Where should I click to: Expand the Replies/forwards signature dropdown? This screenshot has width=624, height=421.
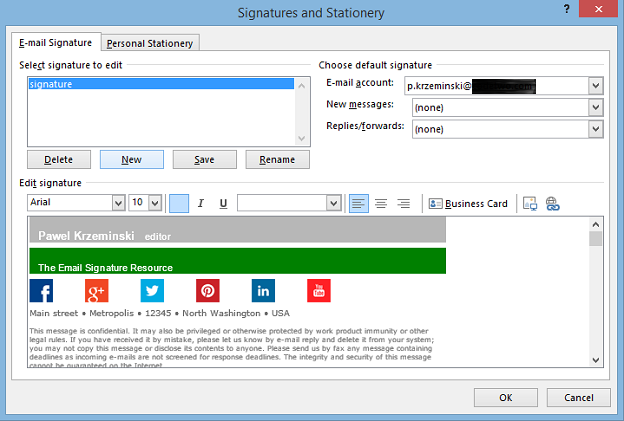[596, 129]
